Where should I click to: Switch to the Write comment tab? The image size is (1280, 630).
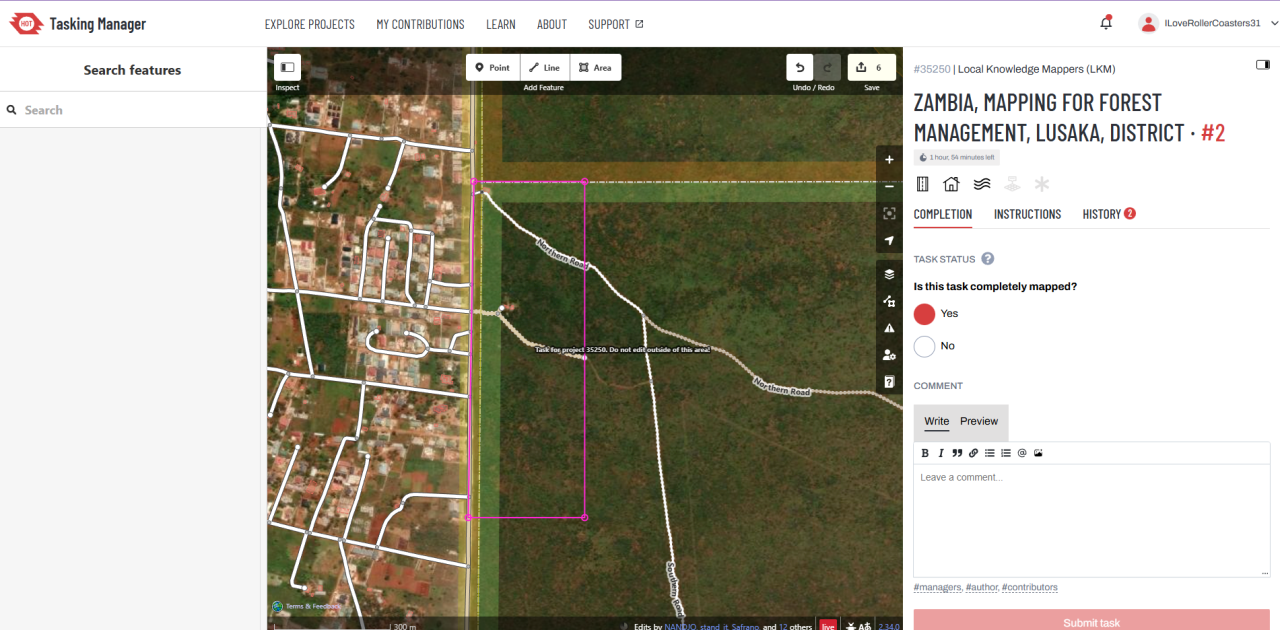tap(937, 421)
